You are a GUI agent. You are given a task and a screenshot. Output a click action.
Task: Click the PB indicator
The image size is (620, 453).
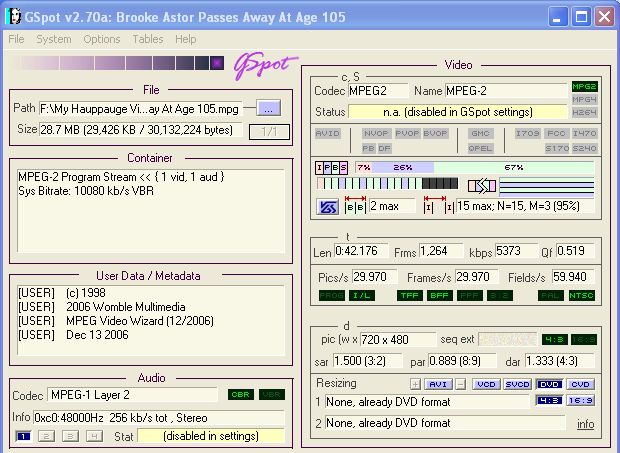pos(368,148)
